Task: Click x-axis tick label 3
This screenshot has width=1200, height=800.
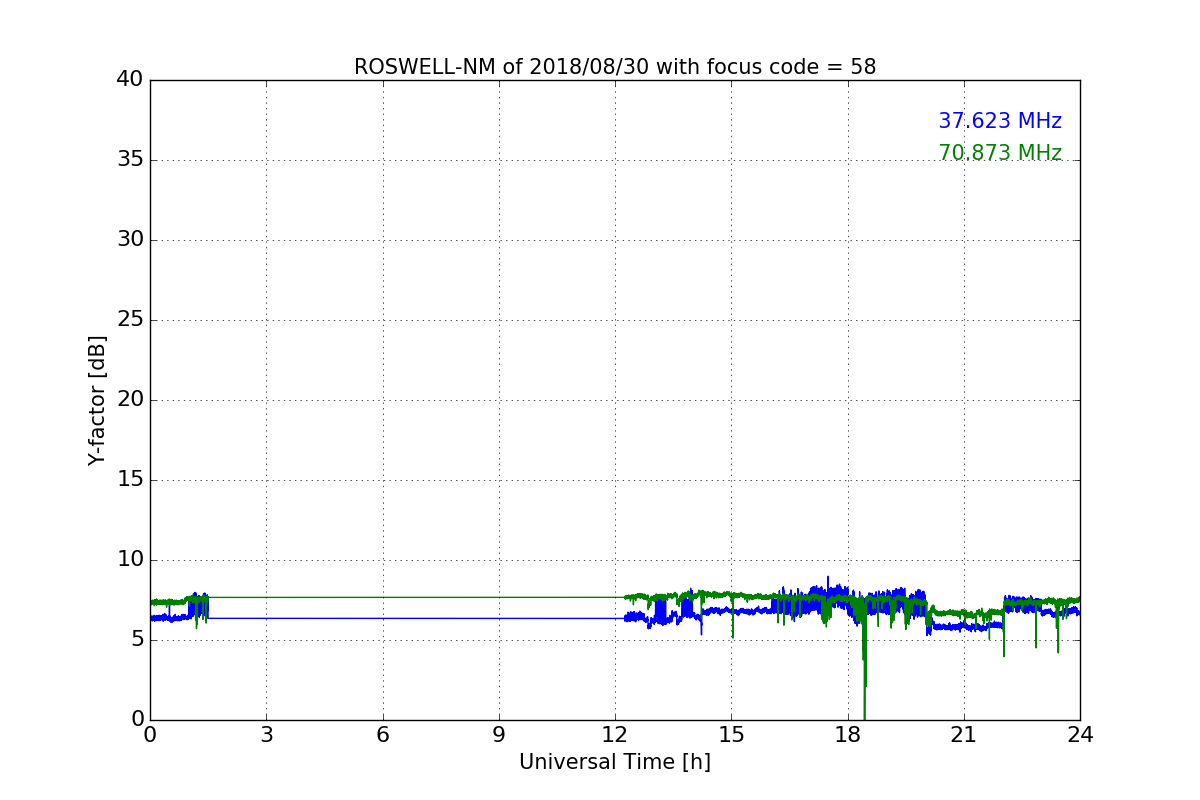Action: [266, 735]
